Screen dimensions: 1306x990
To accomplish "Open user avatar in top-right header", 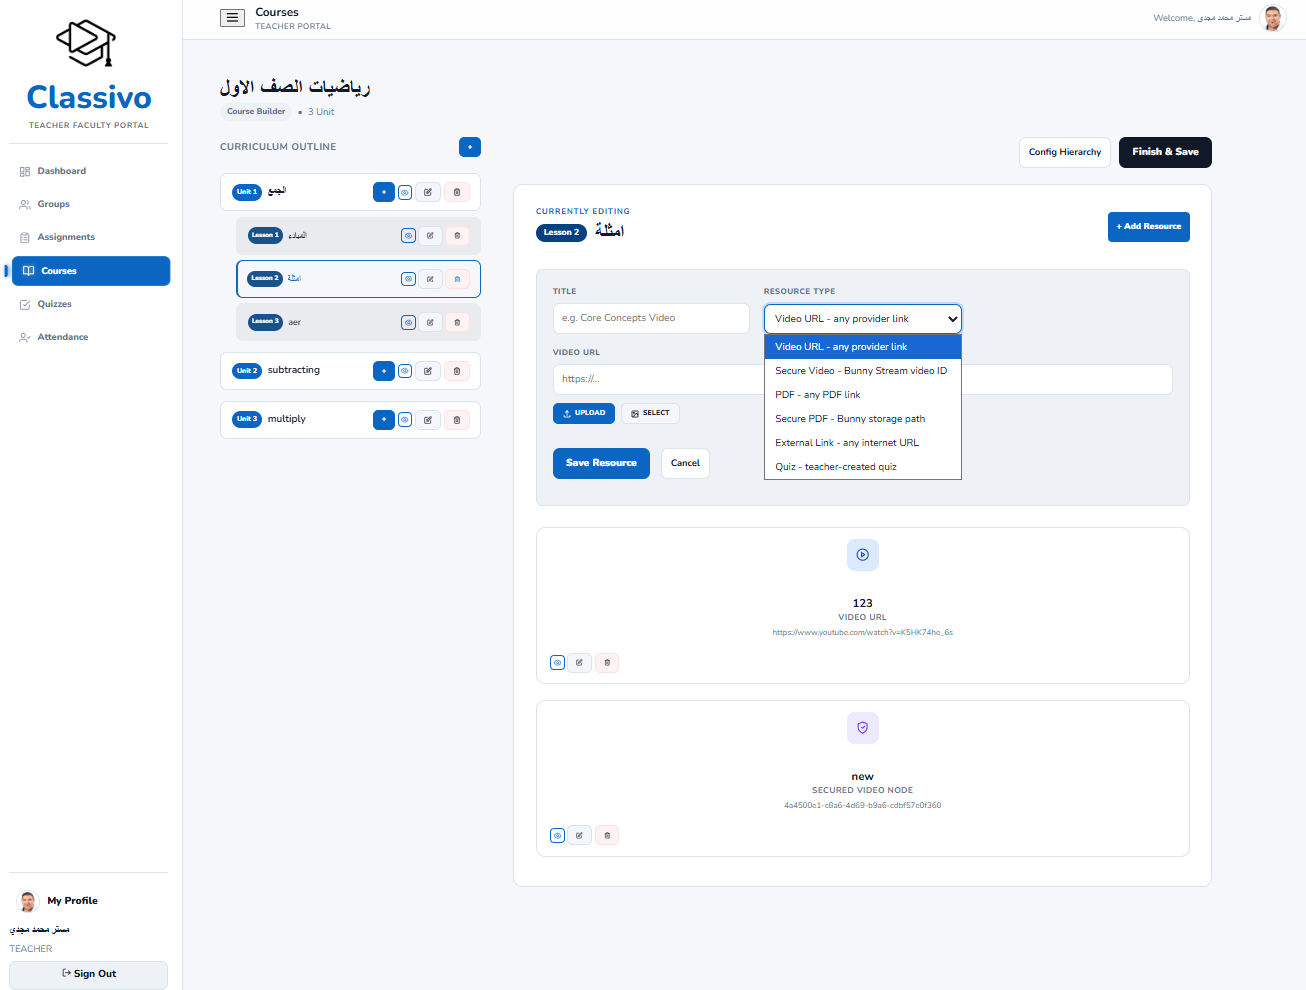I will (1273, 18).
